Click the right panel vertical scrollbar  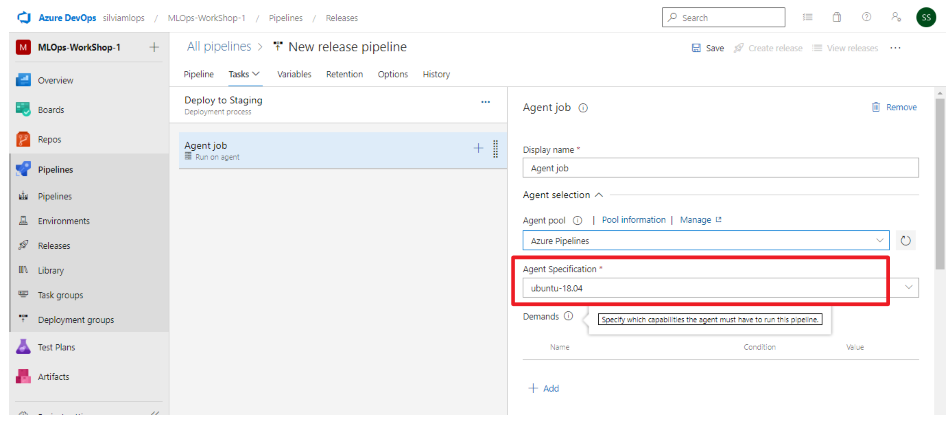pyautogui.click(x=940, y=183)
